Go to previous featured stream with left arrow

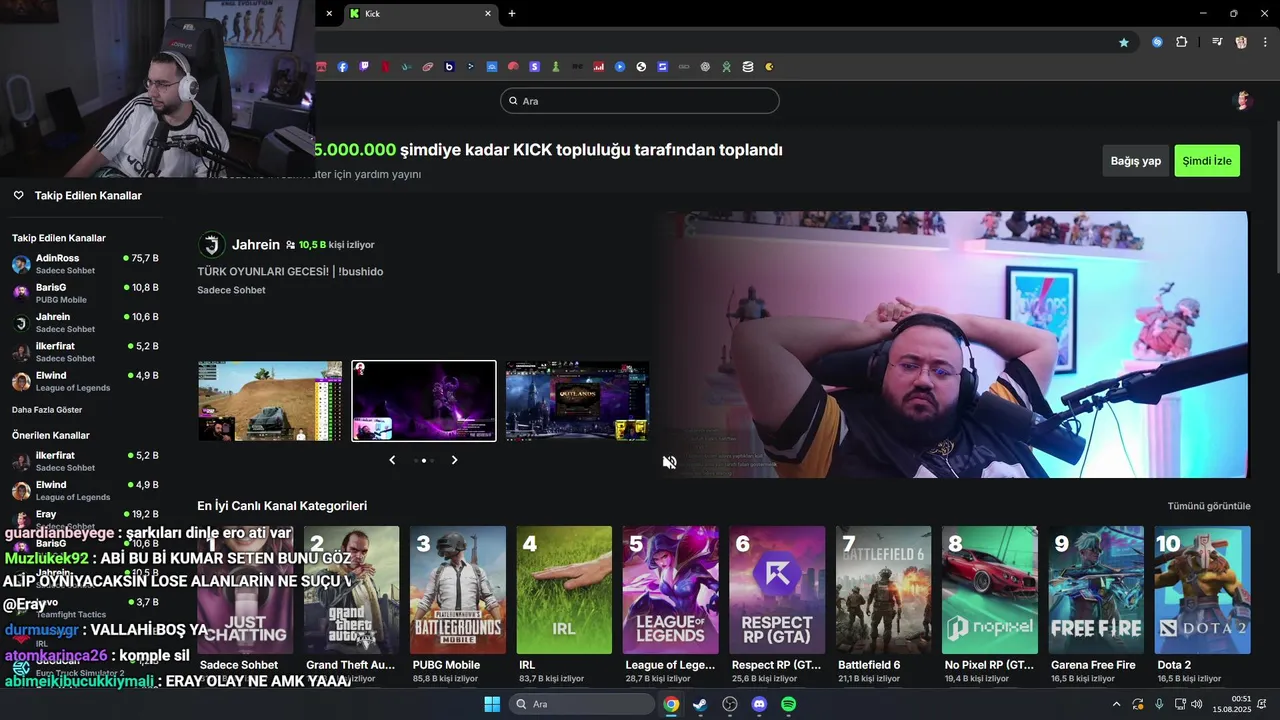(x=392, y=460)
